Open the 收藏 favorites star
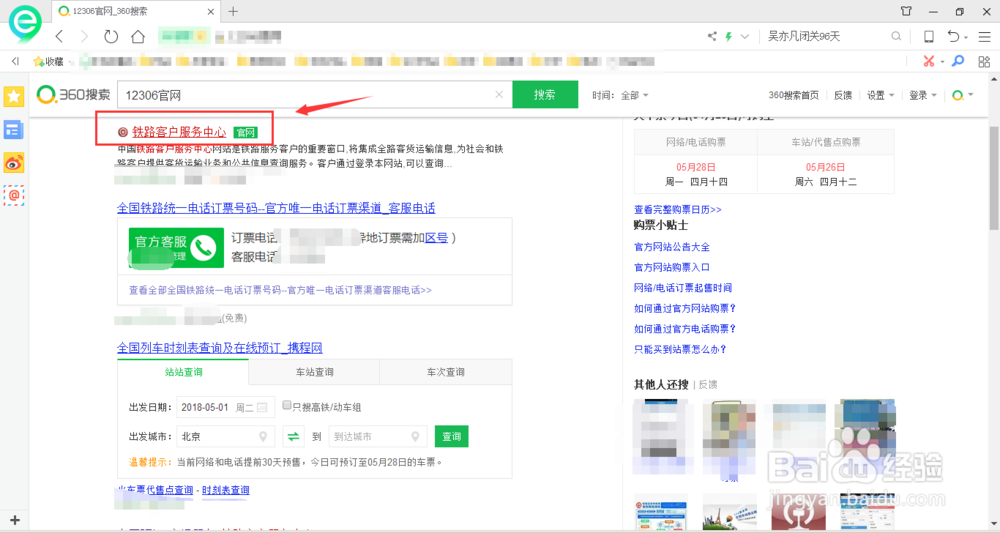 click(48, 61)
